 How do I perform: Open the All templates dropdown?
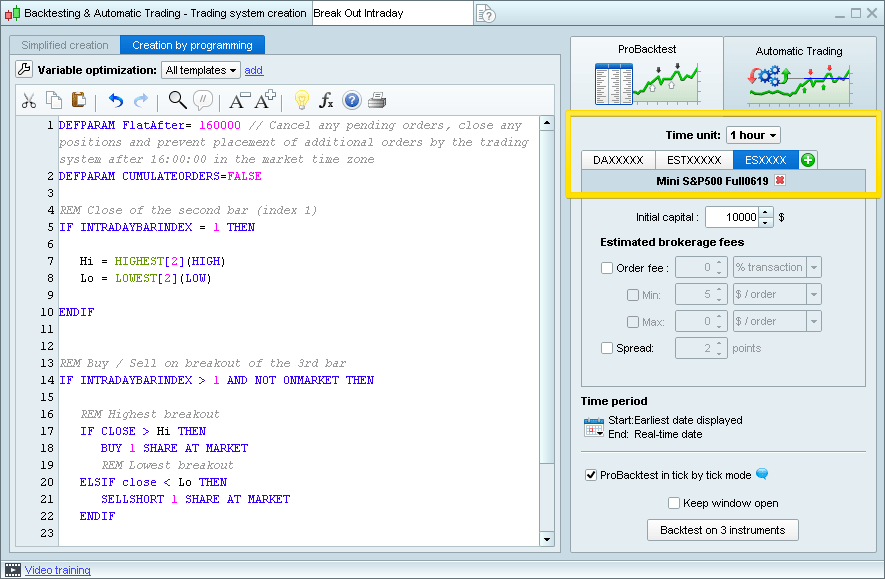click(x=201, y=70)
